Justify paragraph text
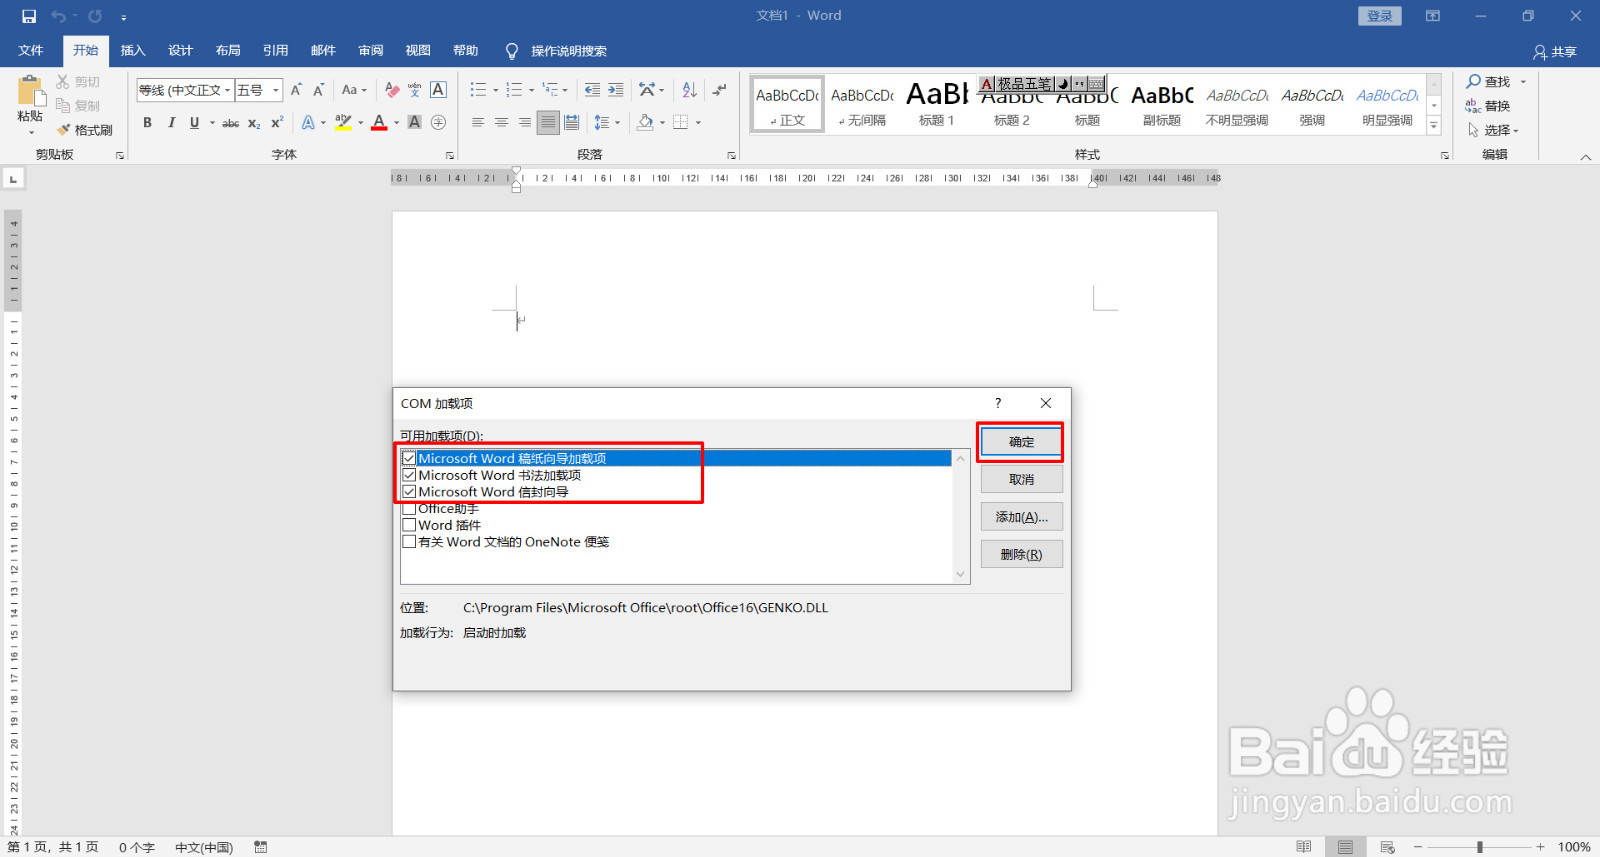Screen dimensions: 1600x857 (548, 123)
